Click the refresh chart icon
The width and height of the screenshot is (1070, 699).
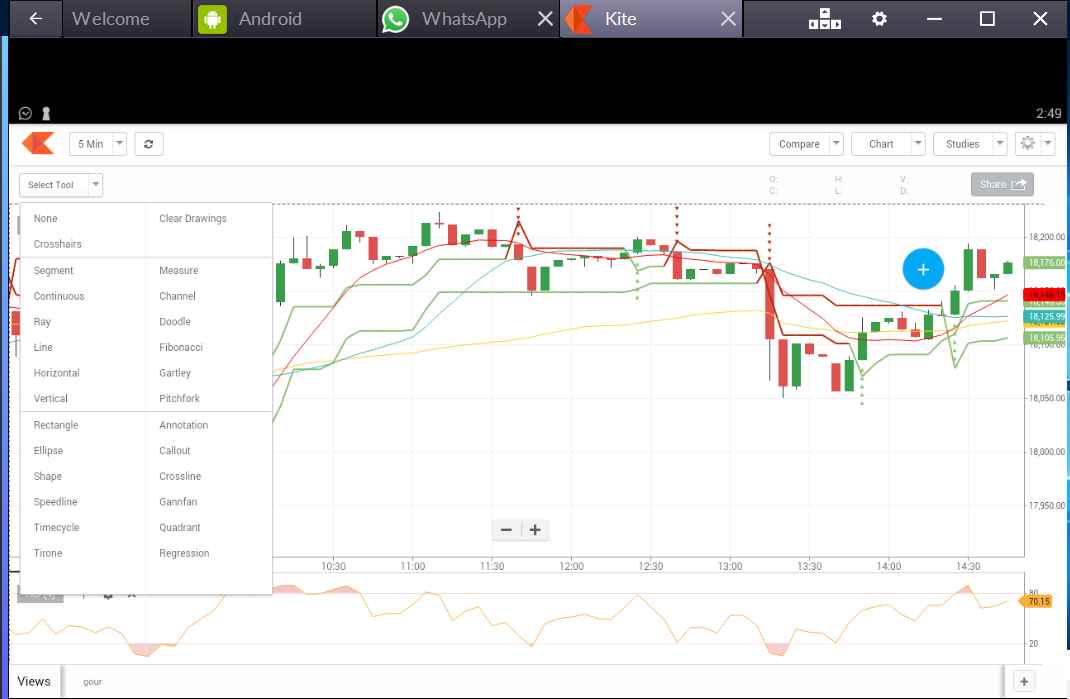click(x=148, y=144)
